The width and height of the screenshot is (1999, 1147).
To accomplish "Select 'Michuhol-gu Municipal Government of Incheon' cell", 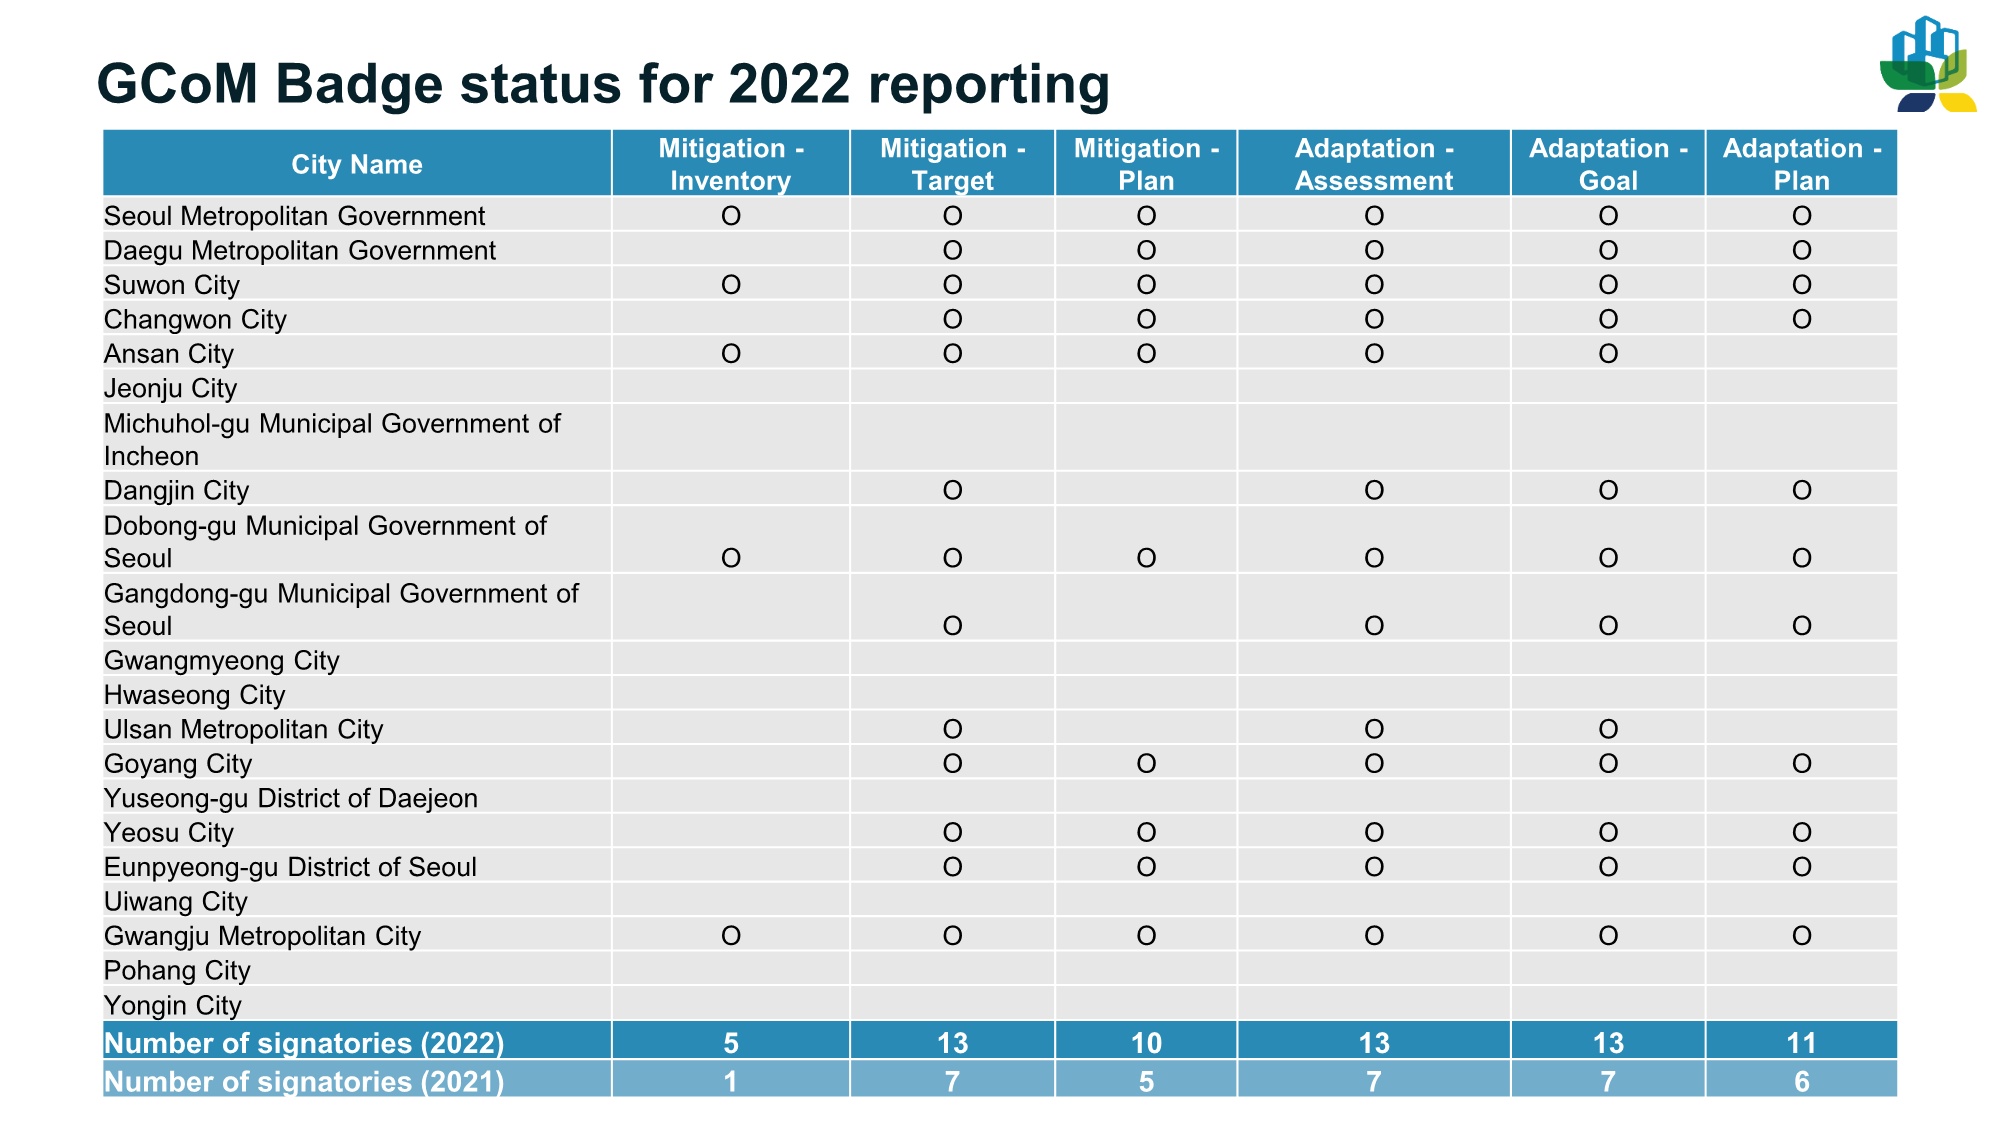I will tap(357, 439).
